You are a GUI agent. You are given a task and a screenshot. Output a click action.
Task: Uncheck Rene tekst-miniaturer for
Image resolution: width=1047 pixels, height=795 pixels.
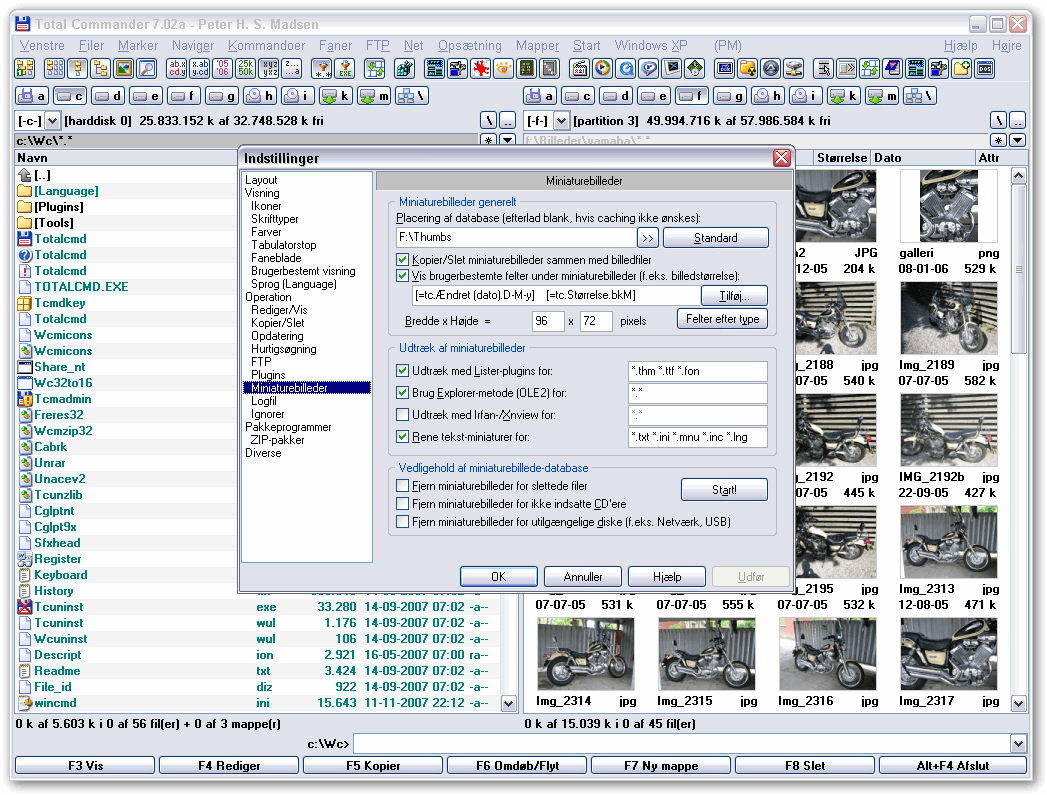click(x=403, y=437)
